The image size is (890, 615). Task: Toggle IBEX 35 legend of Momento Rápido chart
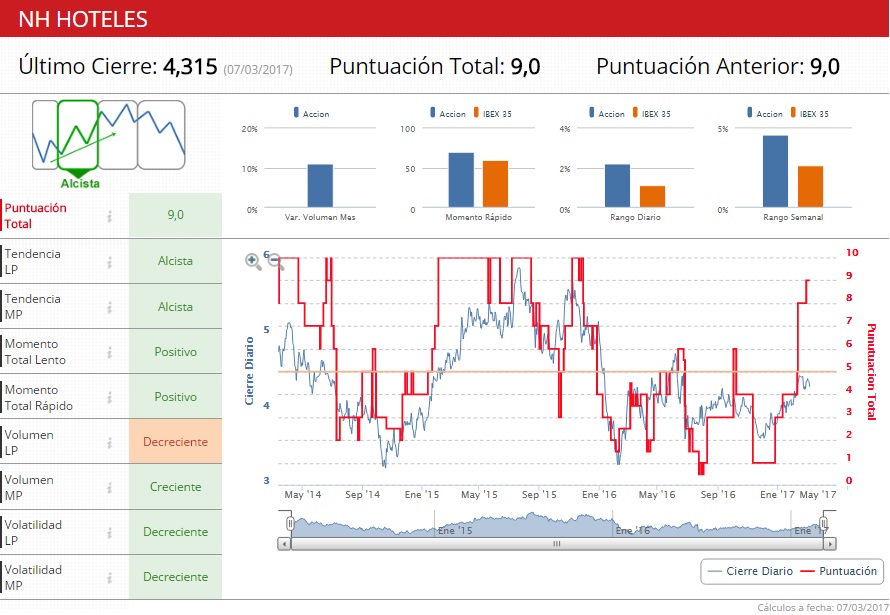(x=492, y=113)
